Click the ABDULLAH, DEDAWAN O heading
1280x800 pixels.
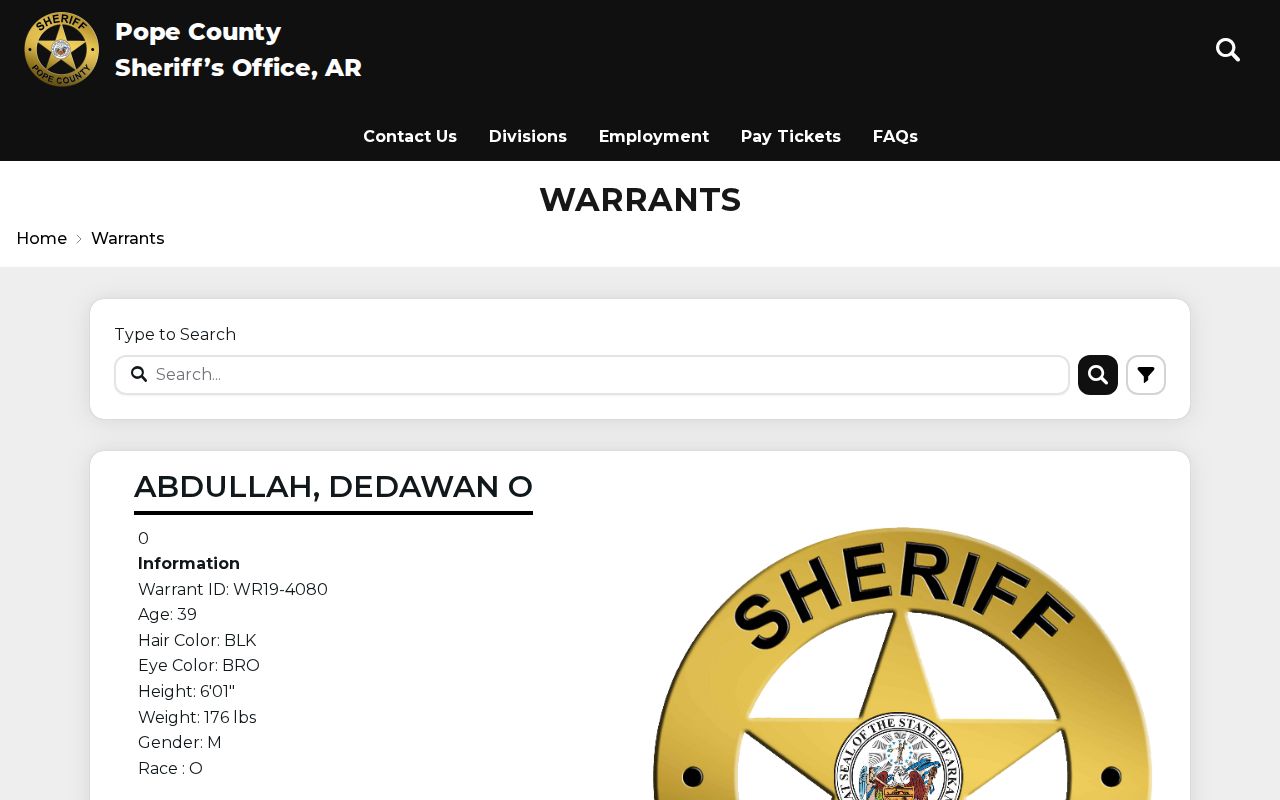333,486
